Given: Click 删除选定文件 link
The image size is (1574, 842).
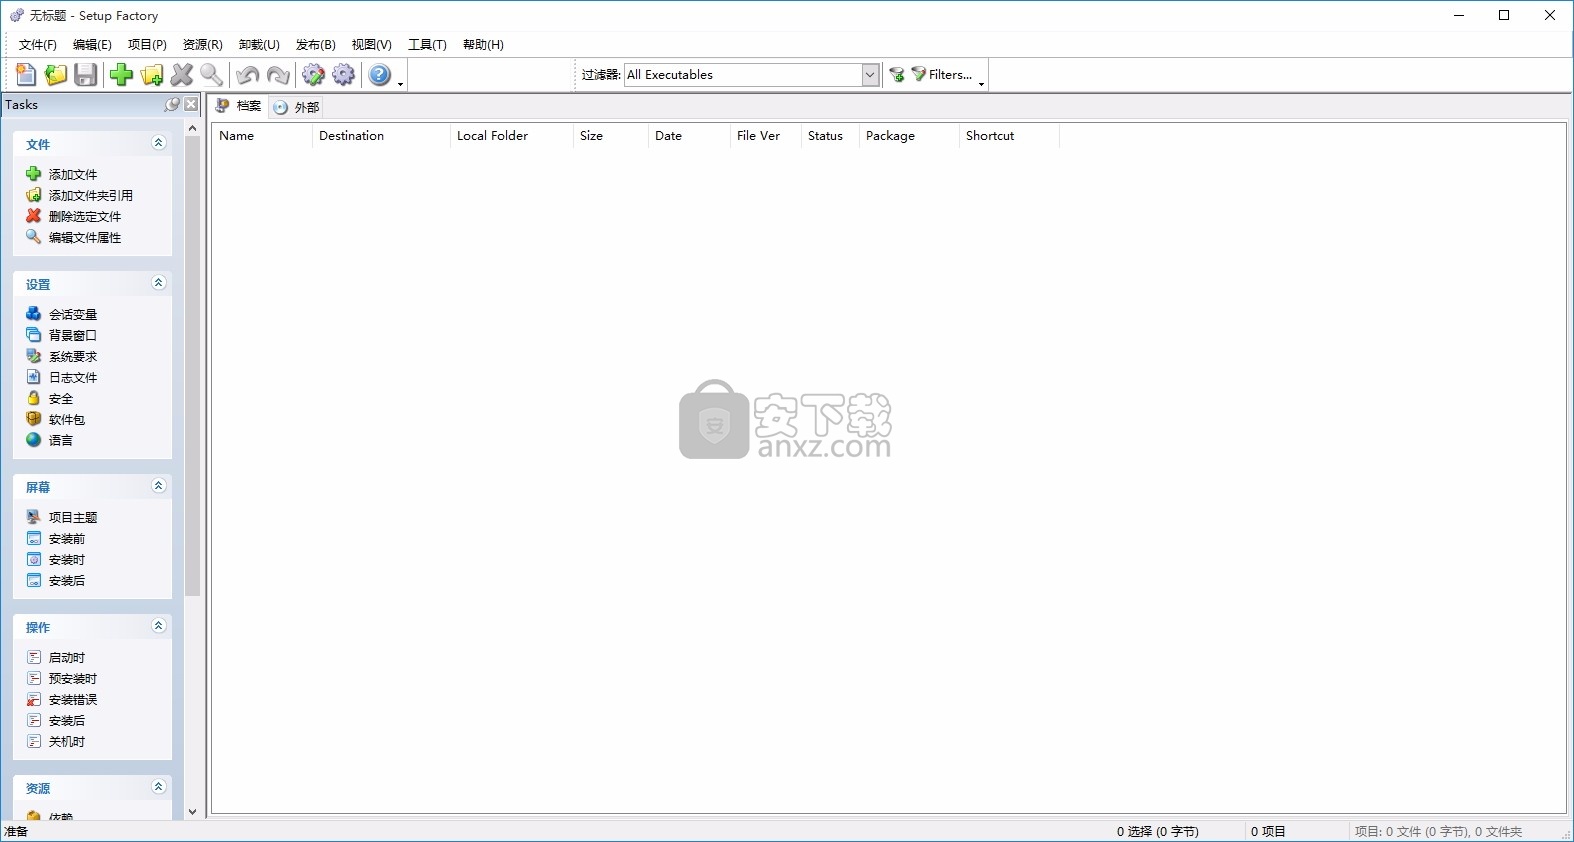Looking at the screenshot, I should pos(85,216).
